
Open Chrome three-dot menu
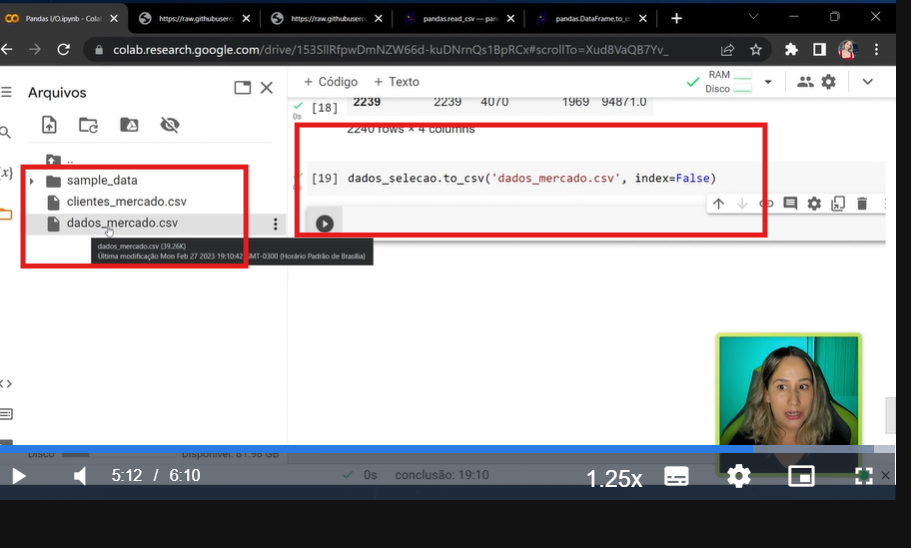[876, 50]
